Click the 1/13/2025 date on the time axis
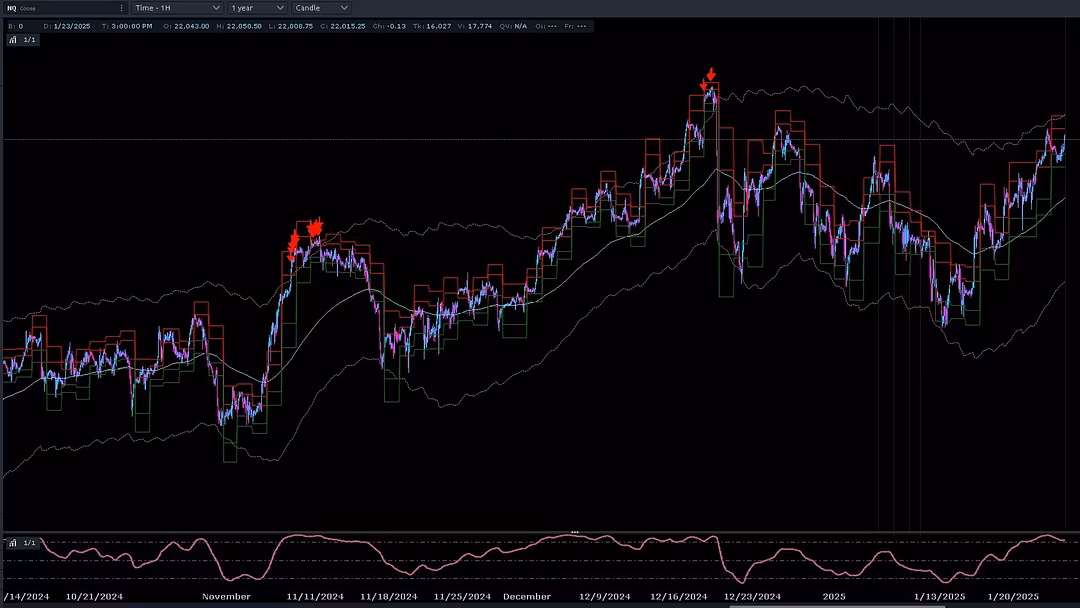 pos(939,596)
